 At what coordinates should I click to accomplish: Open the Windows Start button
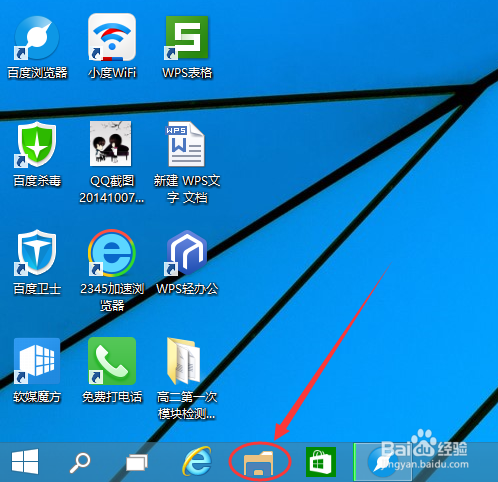click(25, 462)
